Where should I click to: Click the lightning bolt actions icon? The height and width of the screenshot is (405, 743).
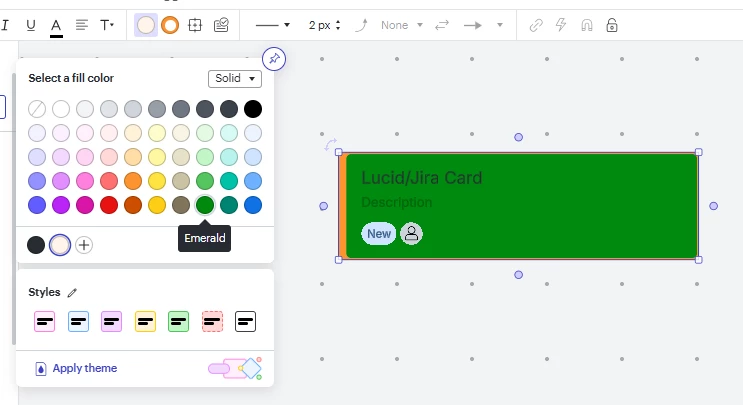561,25
